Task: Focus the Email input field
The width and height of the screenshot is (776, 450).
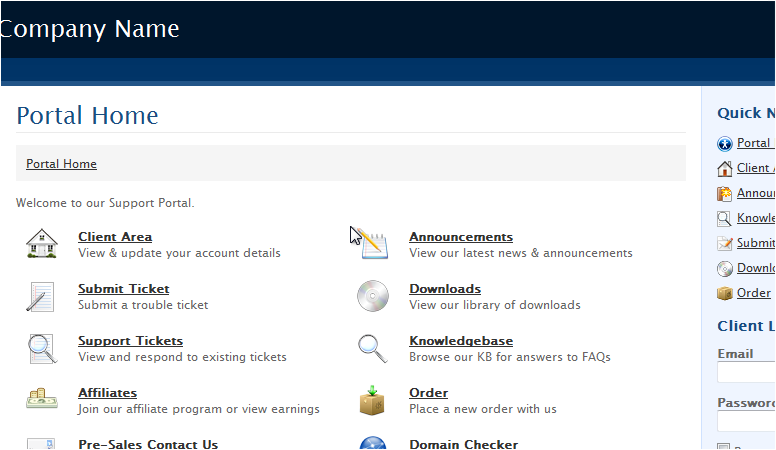Action: pyautogui.click(x=746, y=372)
